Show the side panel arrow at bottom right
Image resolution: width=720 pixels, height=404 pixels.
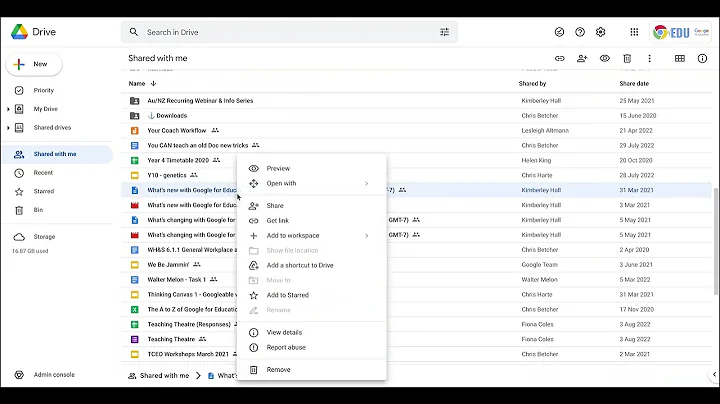pyautogui.click(x=714, y=375)
